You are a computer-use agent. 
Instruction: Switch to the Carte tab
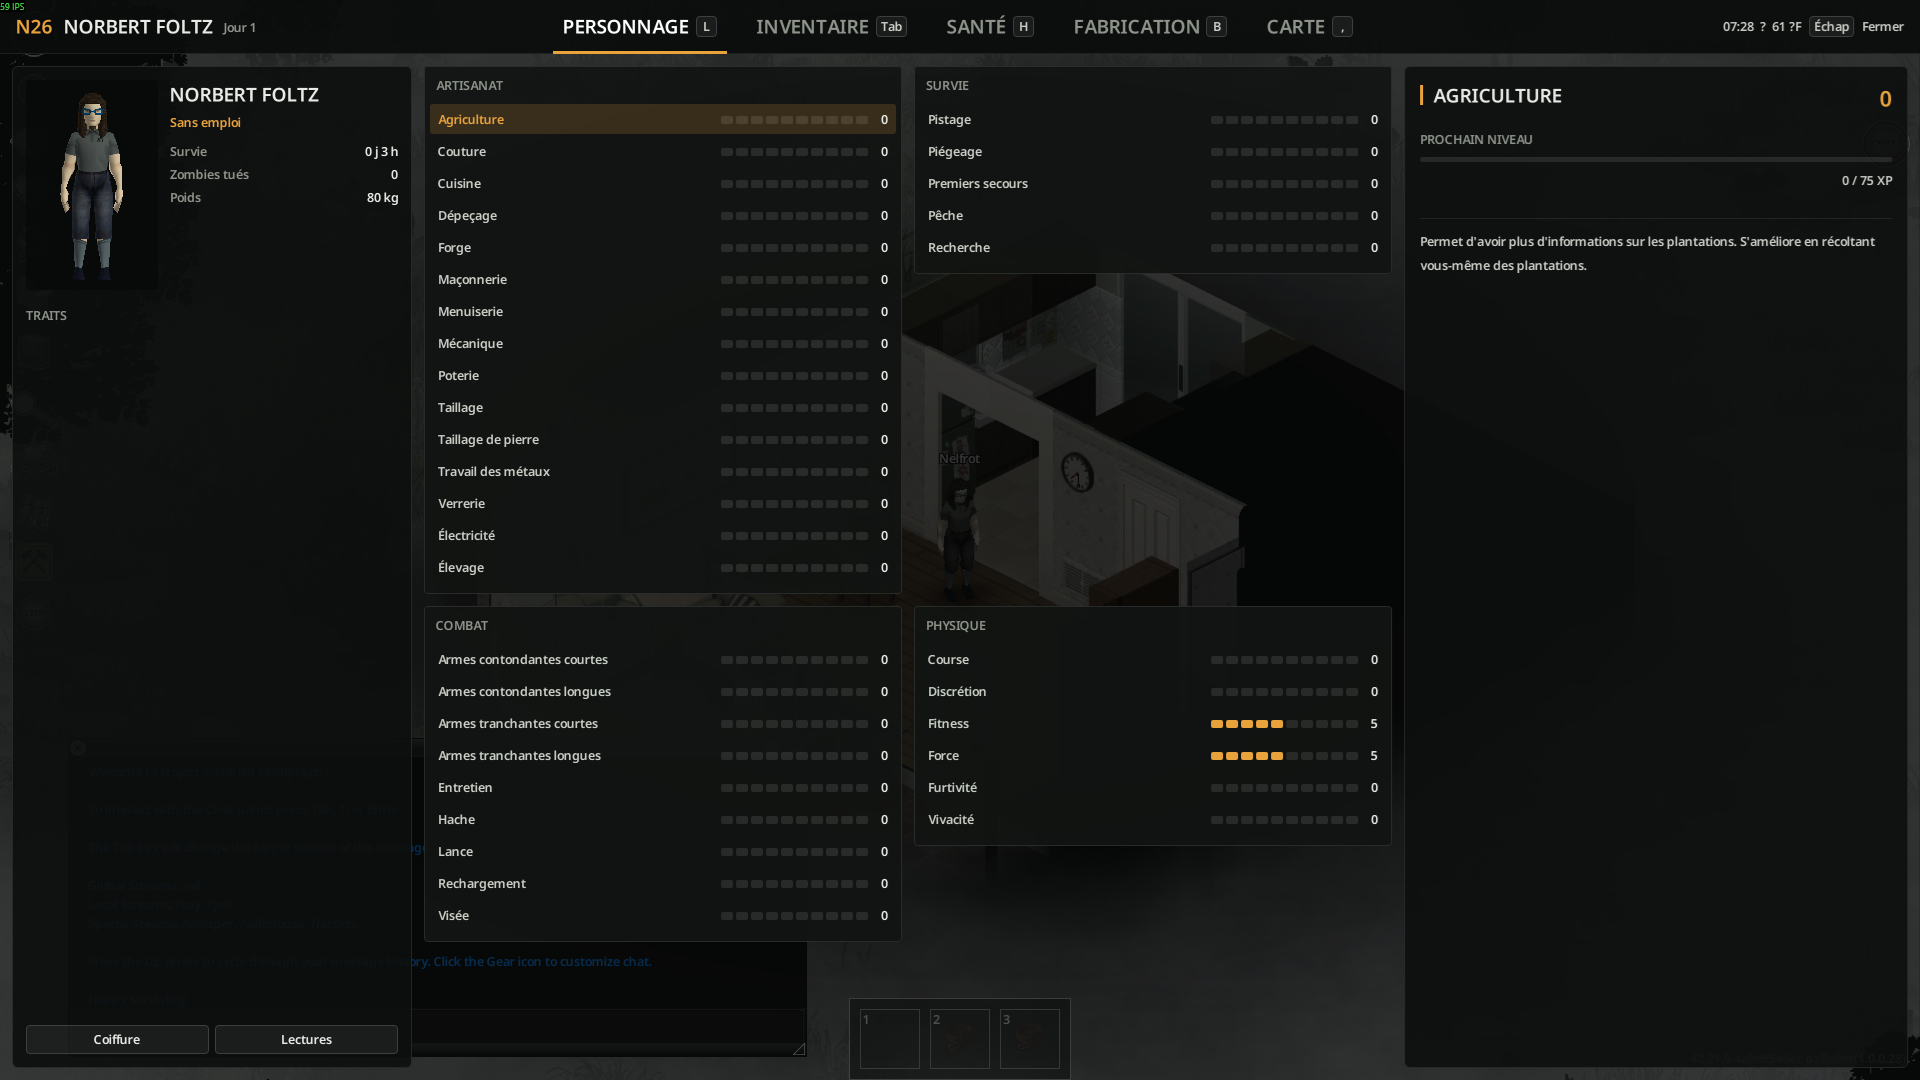click(1309, 27)
